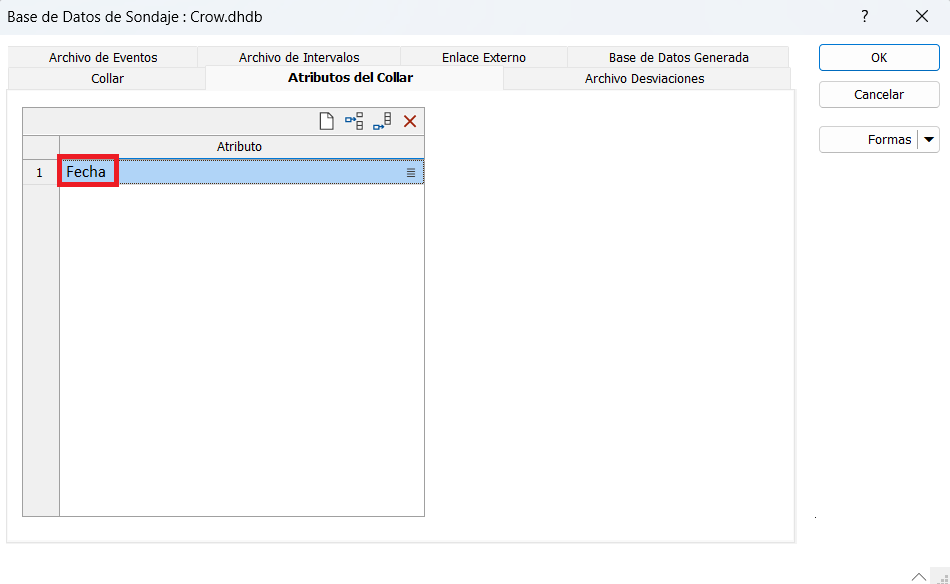Image resolution: width=950 pixels, height=584 pixels.
Task: Open the field list icon in Fecha row
Action: pyautogui.click(x=410, y=173)
